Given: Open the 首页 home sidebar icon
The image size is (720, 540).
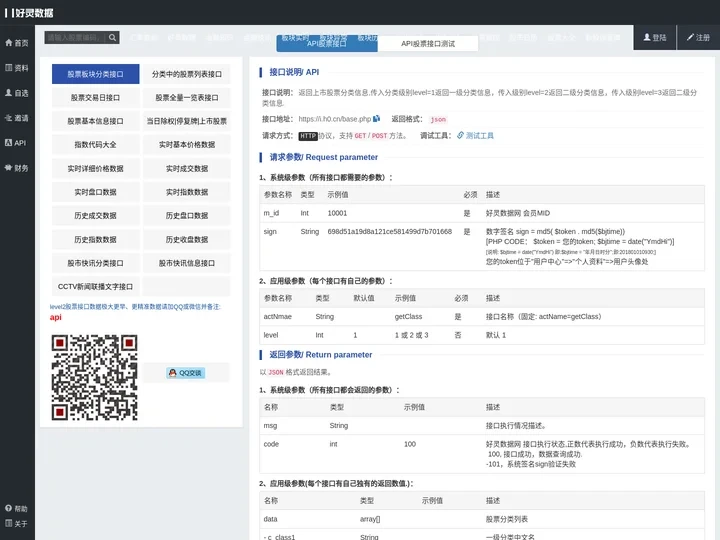Looking at the screenshot, I should [17, 43].
